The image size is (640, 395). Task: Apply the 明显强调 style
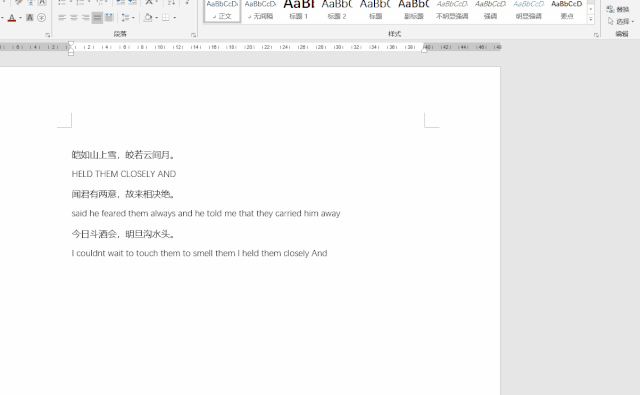[x=529, y=10]
